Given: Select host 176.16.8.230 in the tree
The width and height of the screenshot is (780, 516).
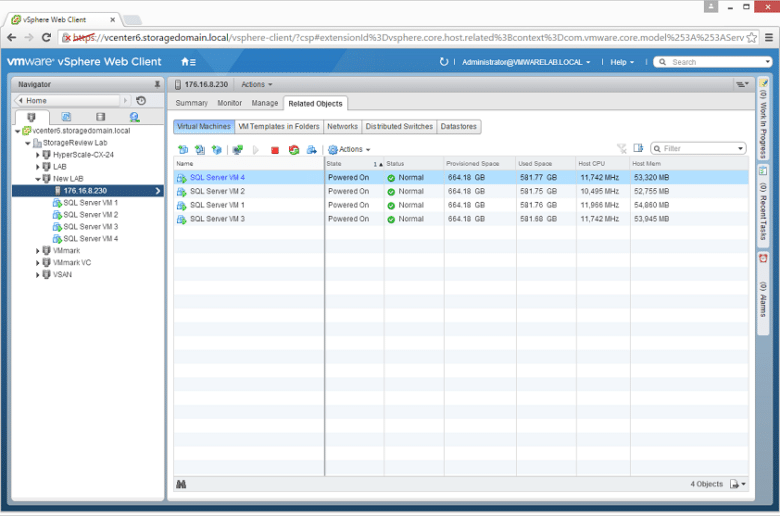Looking at the screenshot, I should click(x=88, y=191).
